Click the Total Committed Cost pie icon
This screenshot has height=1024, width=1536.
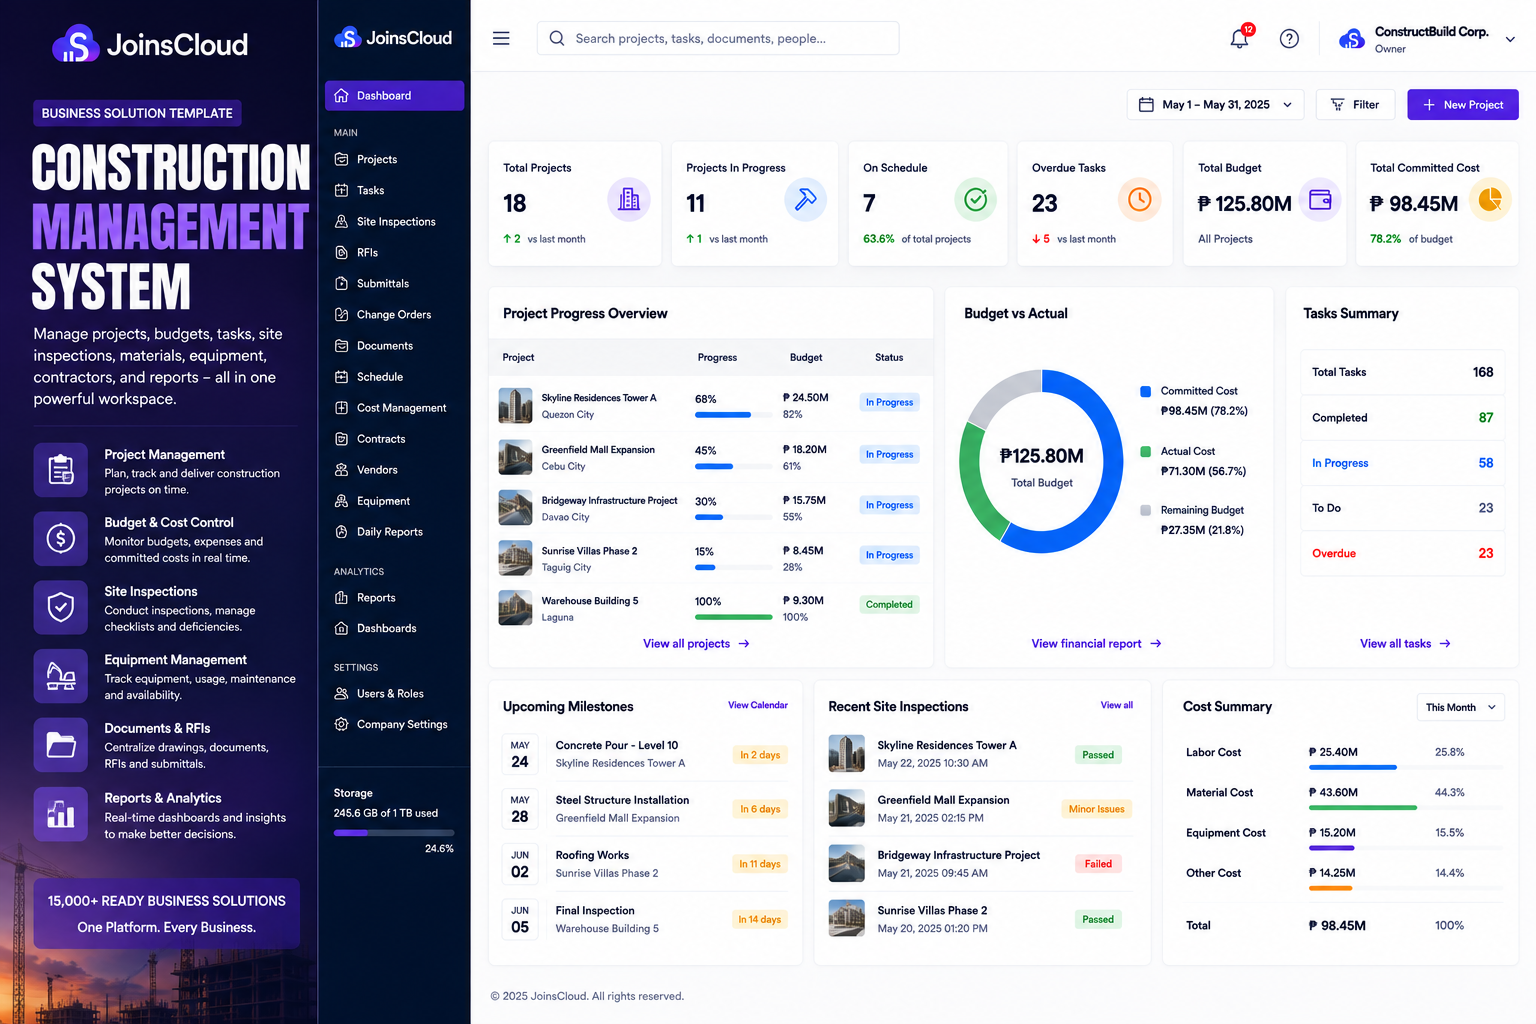[x=1490, y=199]
